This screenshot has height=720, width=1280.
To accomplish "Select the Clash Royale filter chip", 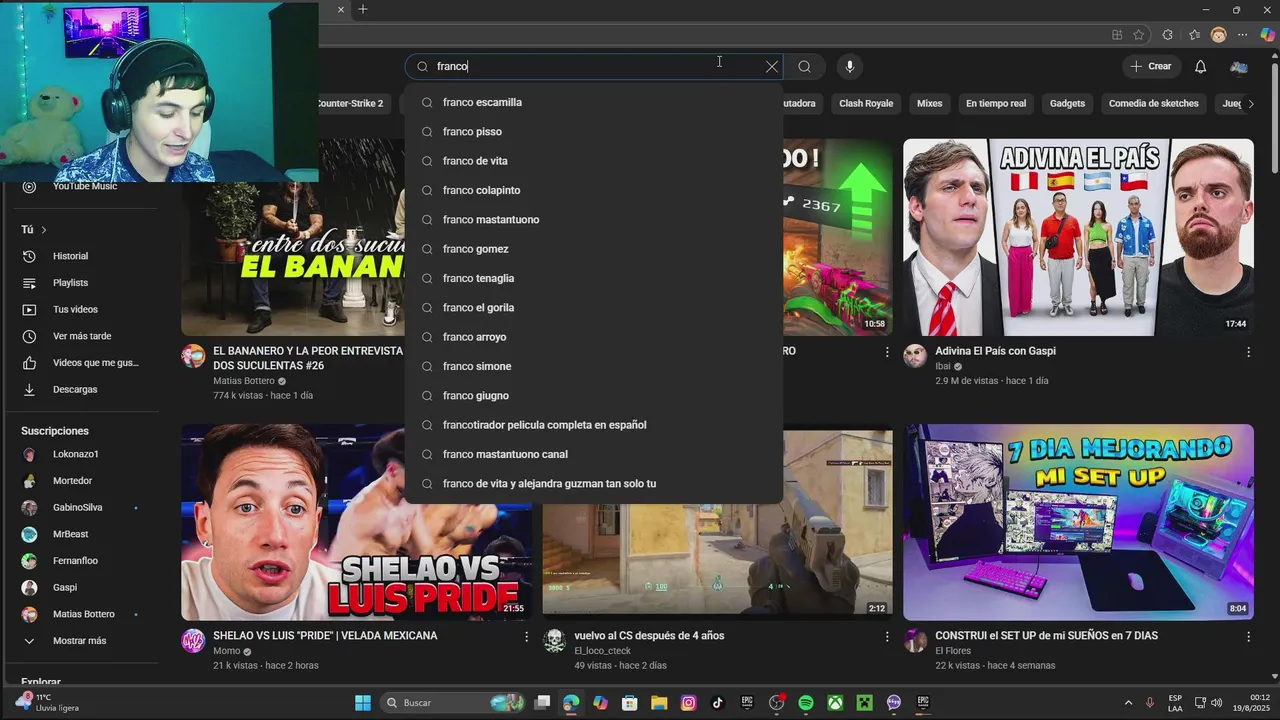I will point(866,103).
